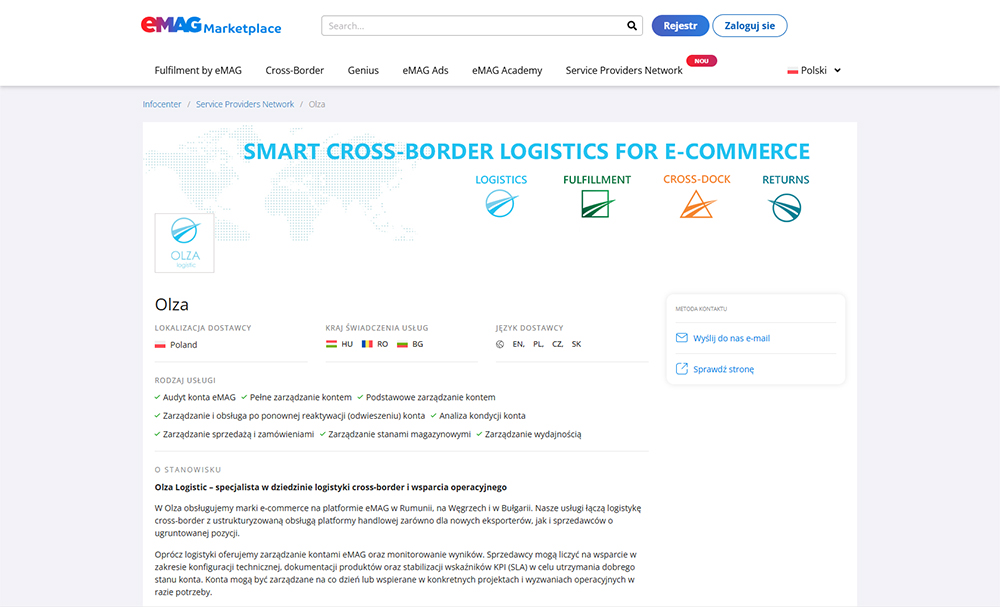Viewport: 1000px width, 607px height.
Task: Click the RO Romania flag
Action: pyautogui.click(x=367, y=344)
